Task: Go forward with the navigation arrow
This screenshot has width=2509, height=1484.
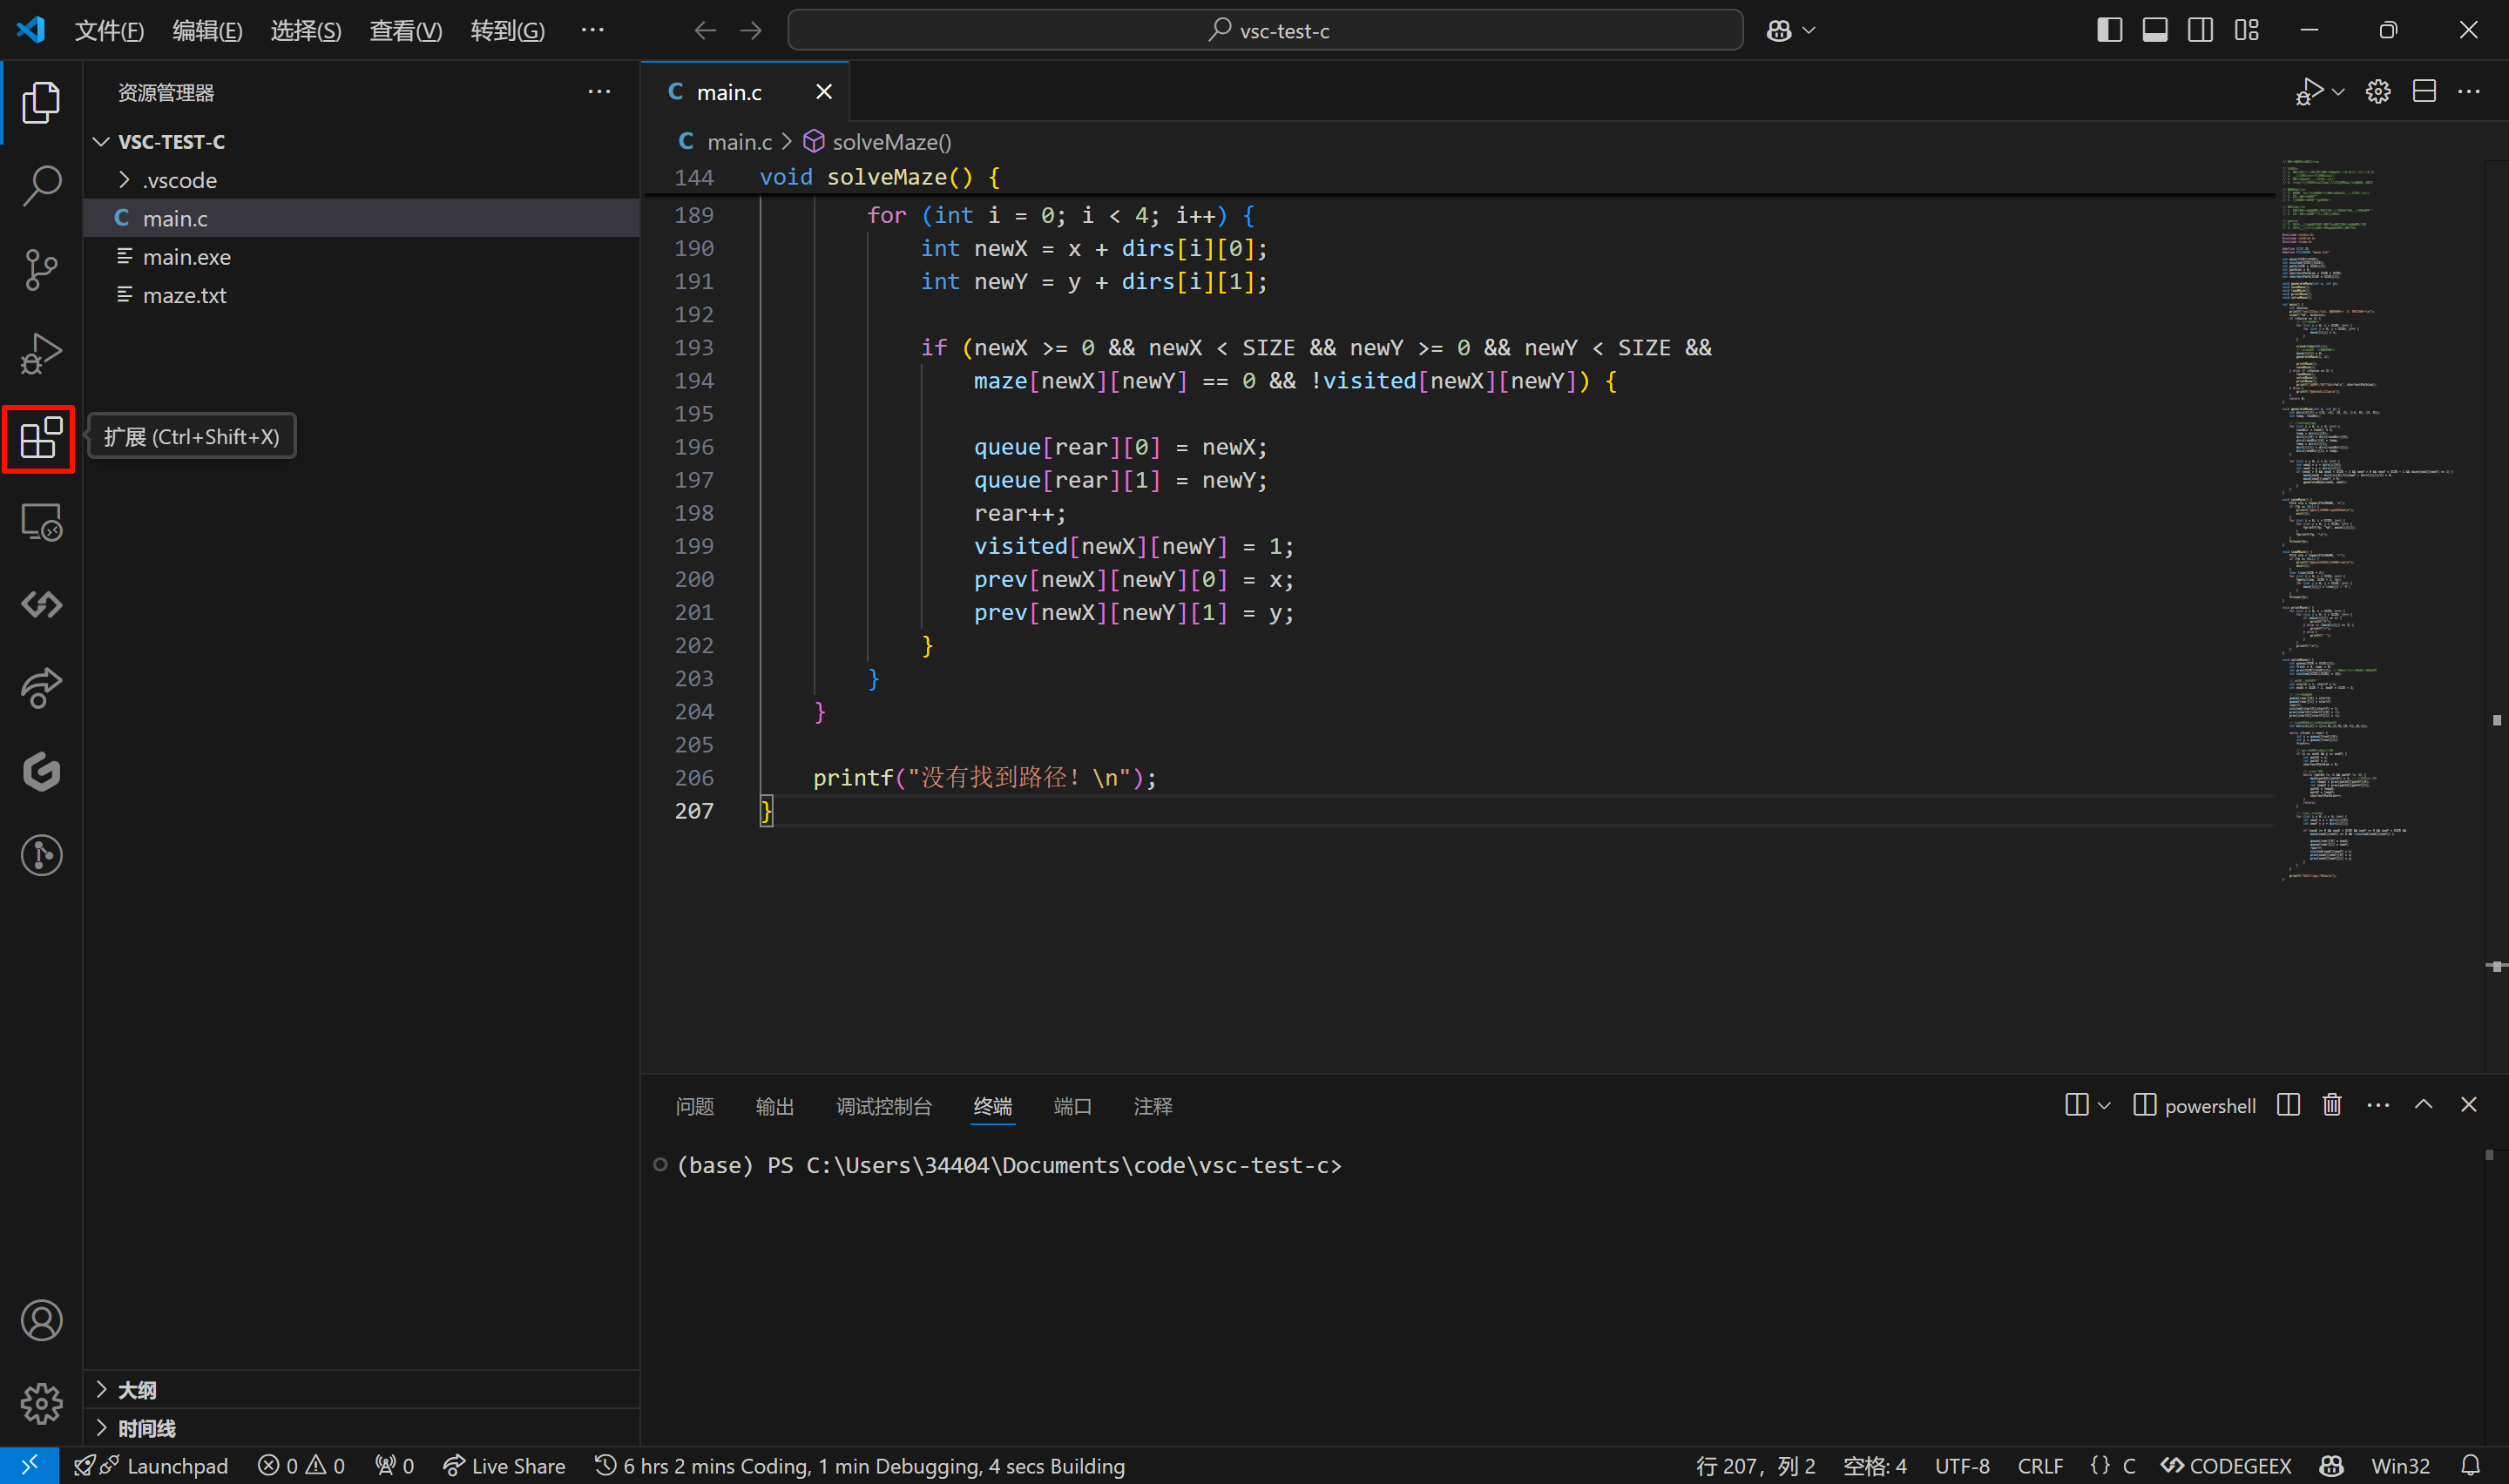Action: [x=751, y=31]
